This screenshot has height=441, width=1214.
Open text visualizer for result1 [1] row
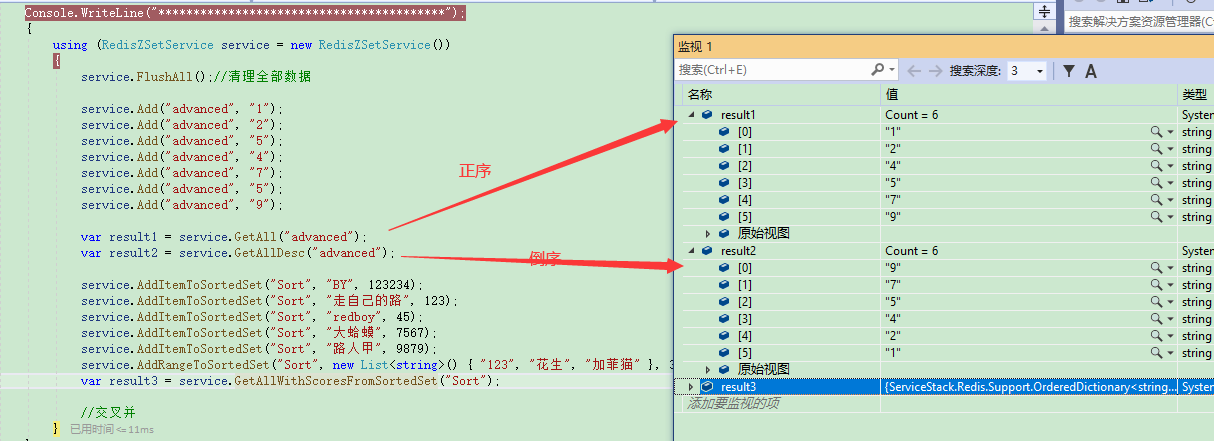coord(1155,149)
